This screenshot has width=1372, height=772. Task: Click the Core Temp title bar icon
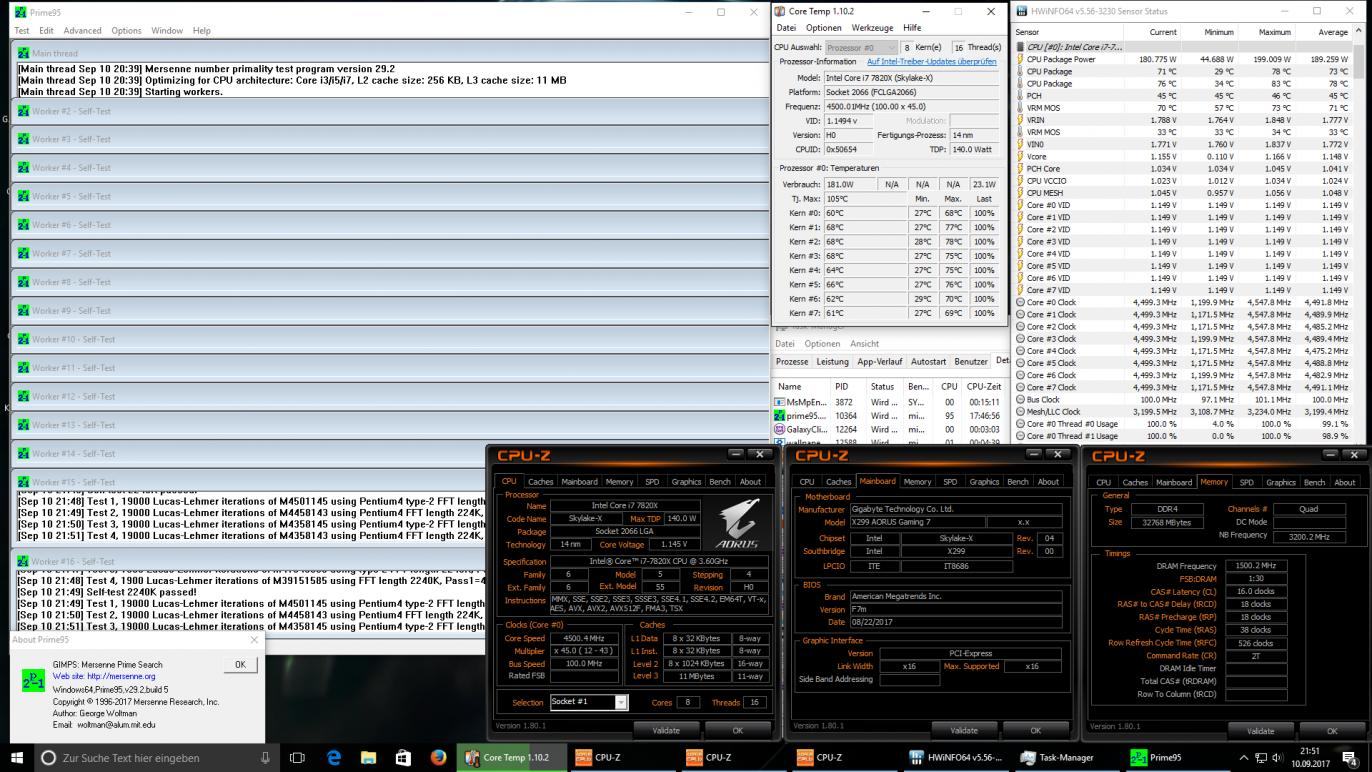pos(780,11)
